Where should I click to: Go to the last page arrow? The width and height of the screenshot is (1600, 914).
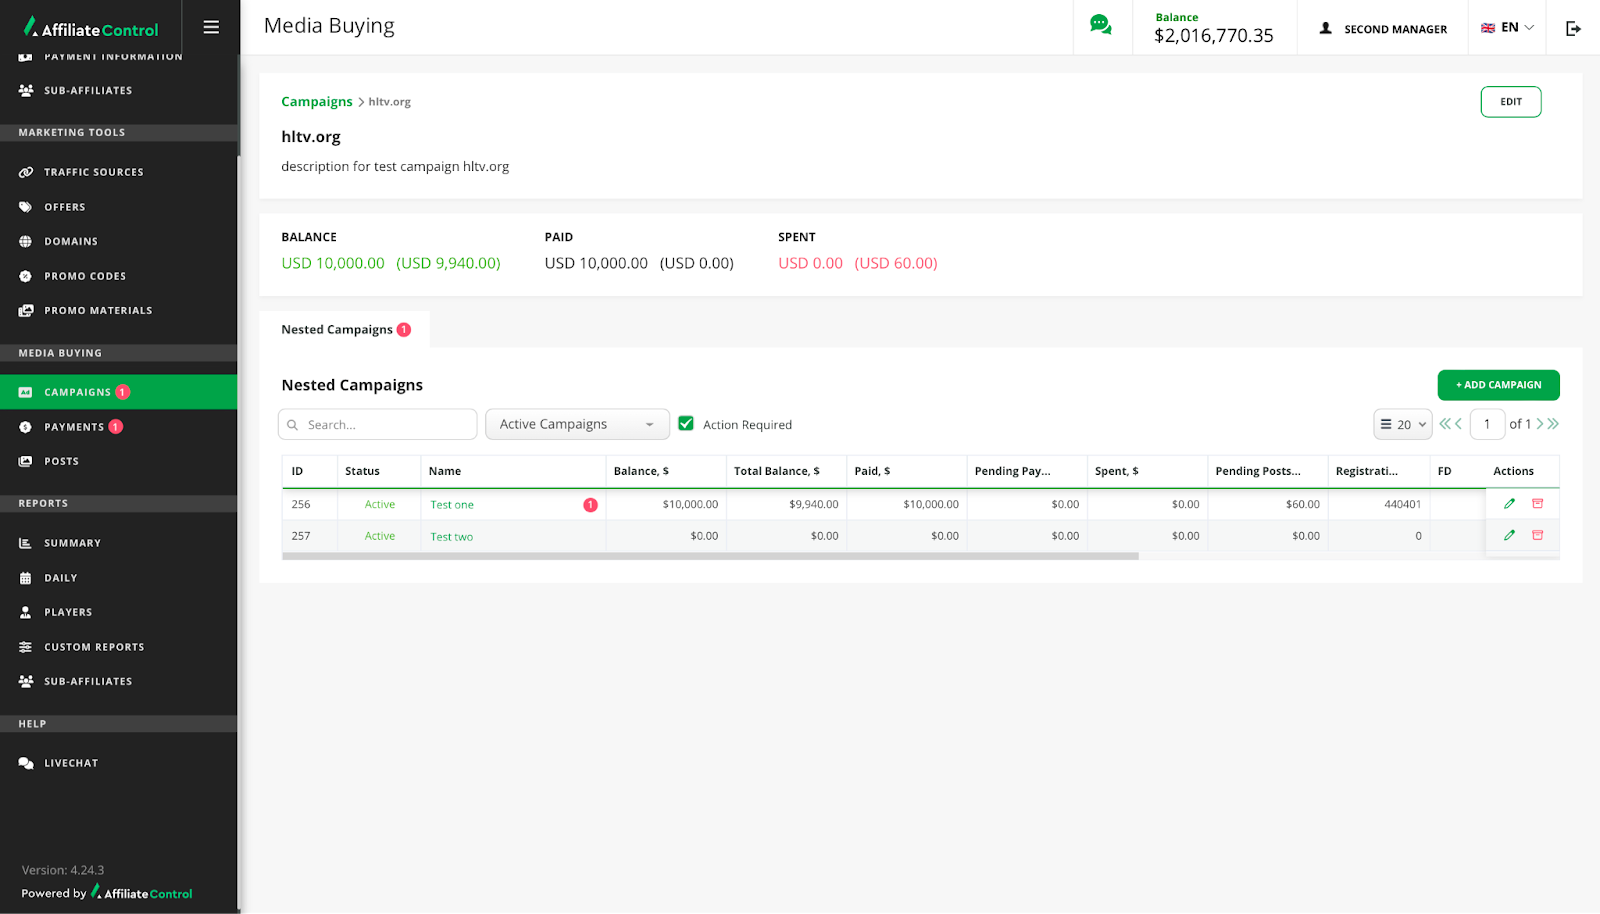pos(1553,424)
